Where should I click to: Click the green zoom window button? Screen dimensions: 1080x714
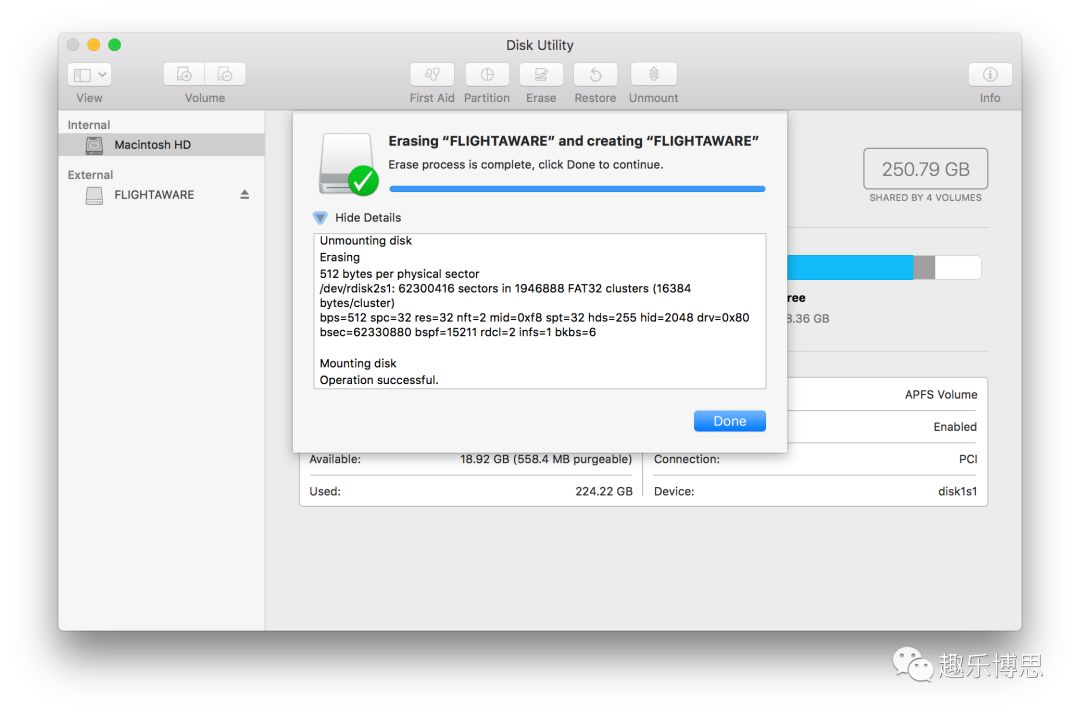click(x=115, y=45)
